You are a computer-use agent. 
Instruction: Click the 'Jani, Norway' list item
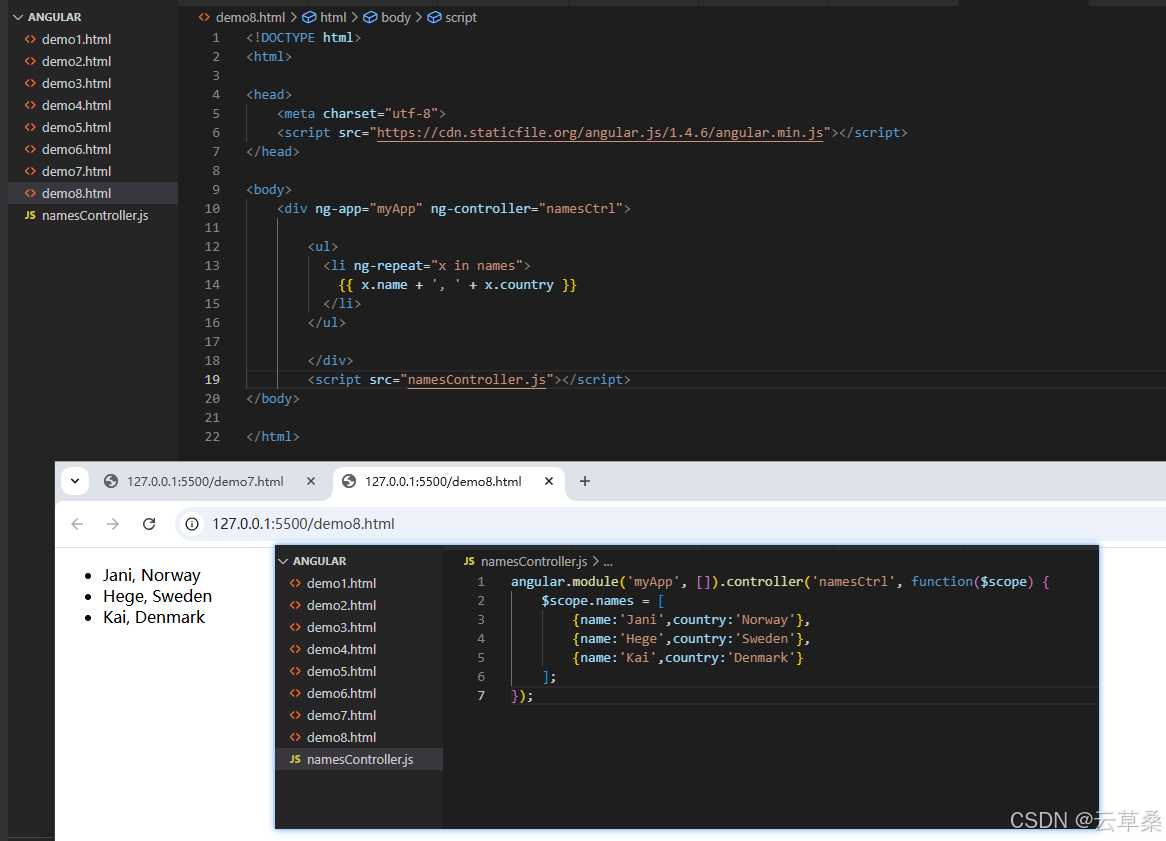click(152, 576)
